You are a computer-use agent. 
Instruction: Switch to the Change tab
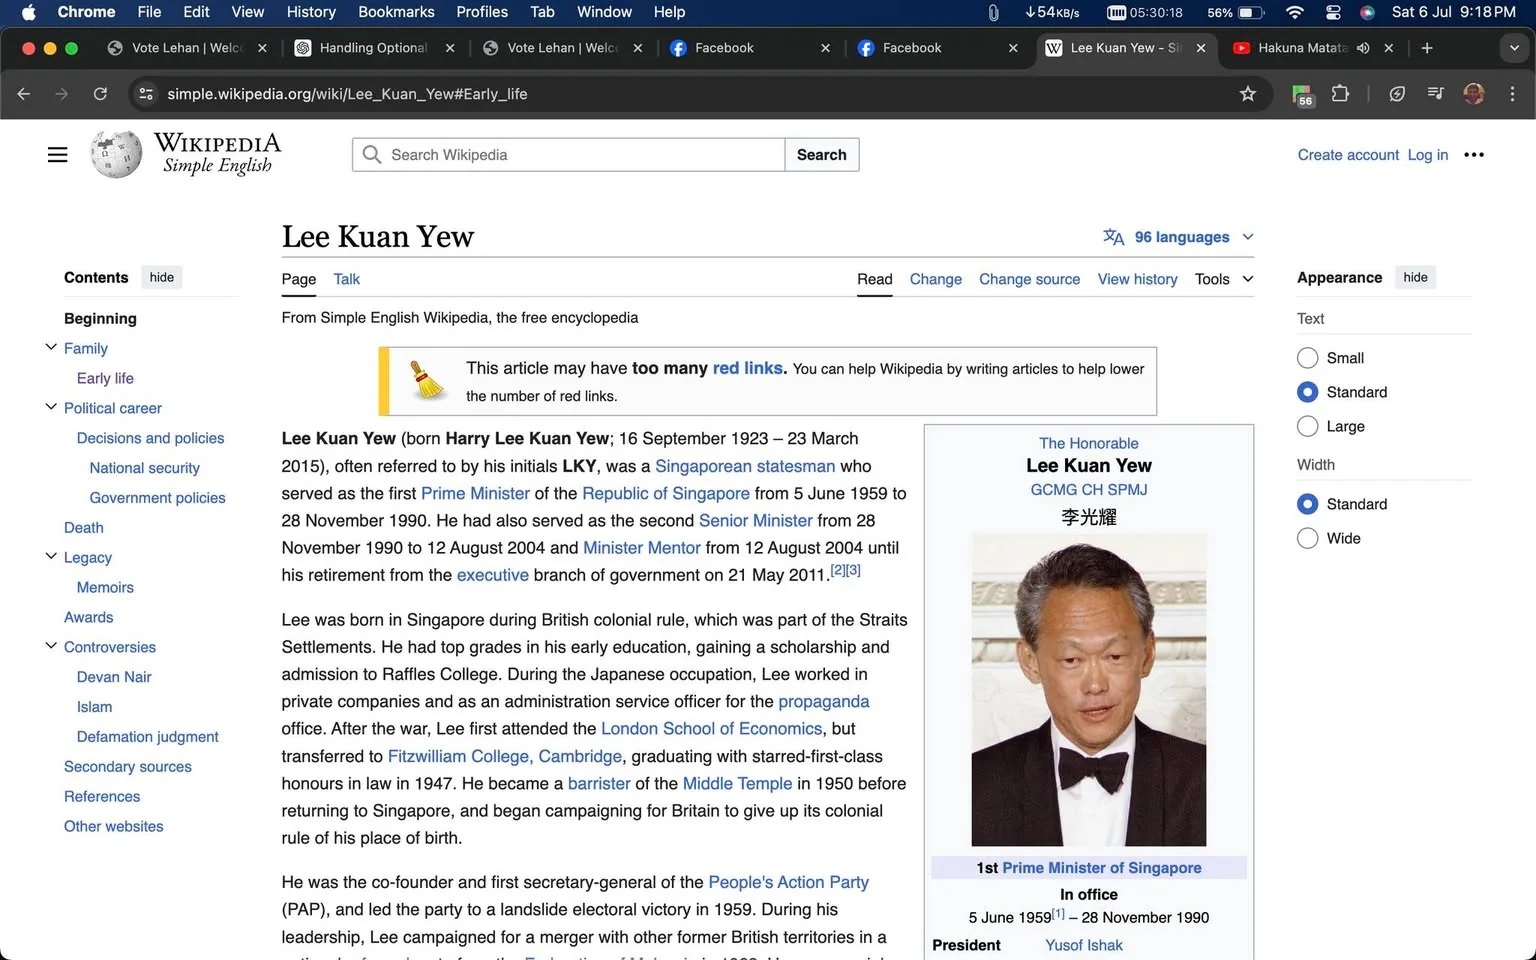click(936, 279)
